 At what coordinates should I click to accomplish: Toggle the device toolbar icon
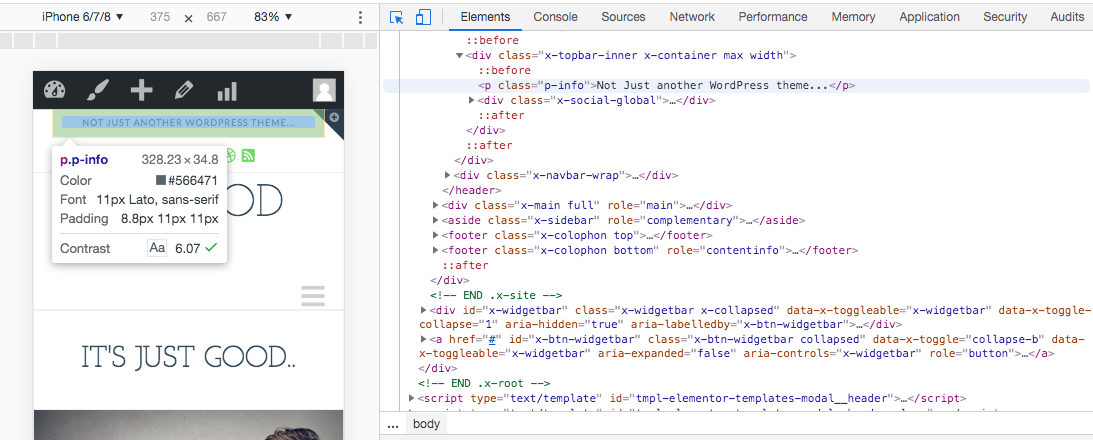(423, 17)
